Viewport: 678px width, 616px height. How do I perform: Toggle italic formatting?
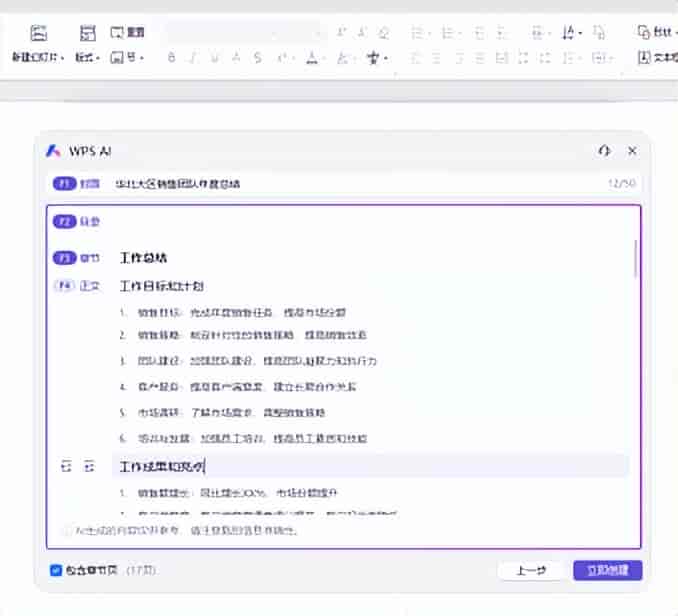tap(193, 57)
